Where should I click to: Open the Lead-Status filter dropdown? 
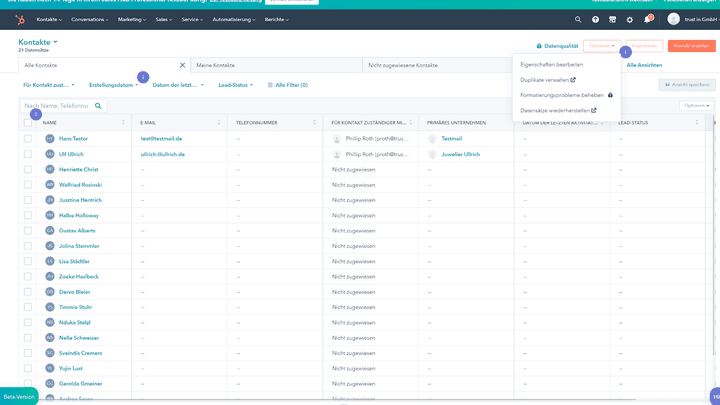pos(236,85)
